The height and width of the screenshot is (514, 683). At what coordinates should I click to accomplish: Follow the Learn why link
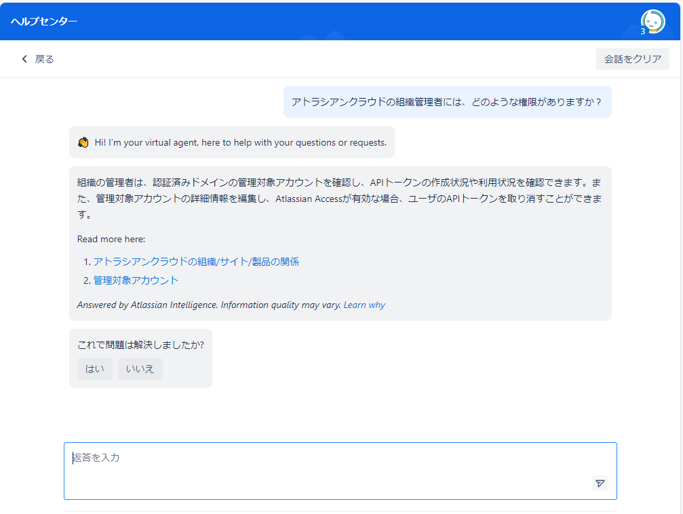point(364,305)
